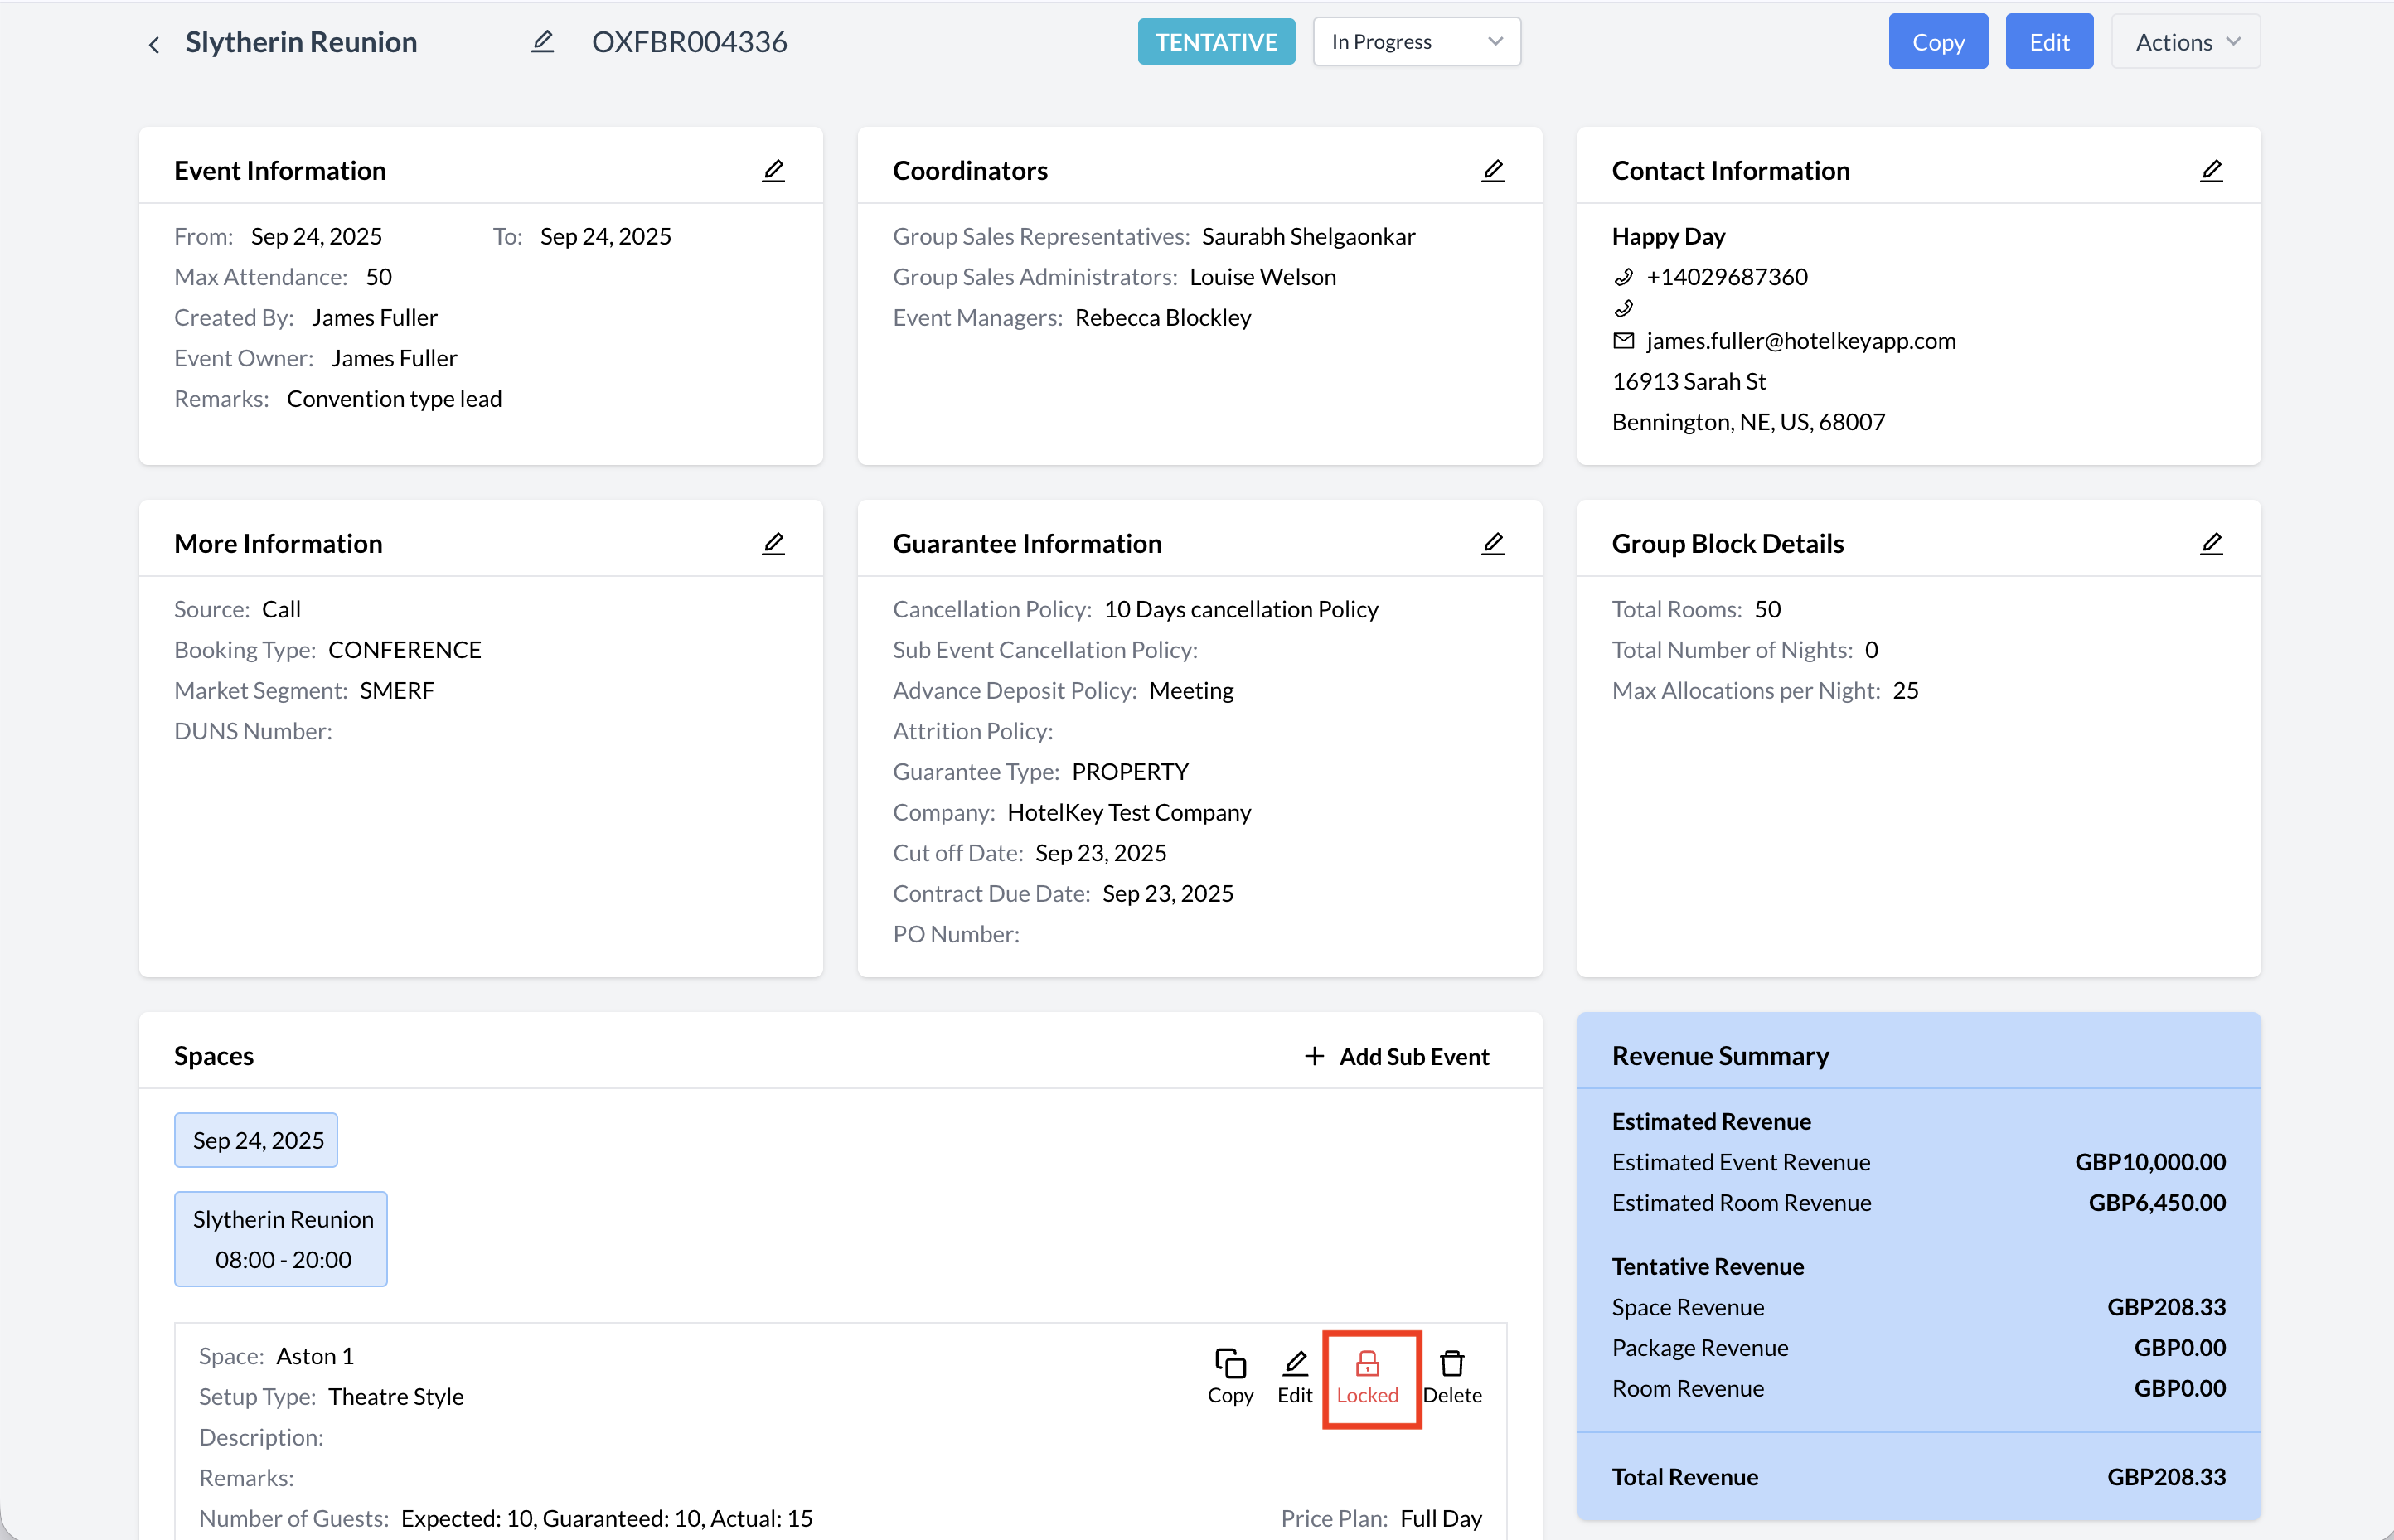Copy the Aston 1 space
Image resolution: width=2394 pixels, height=1540 pixels.
click(1230, 1376)
